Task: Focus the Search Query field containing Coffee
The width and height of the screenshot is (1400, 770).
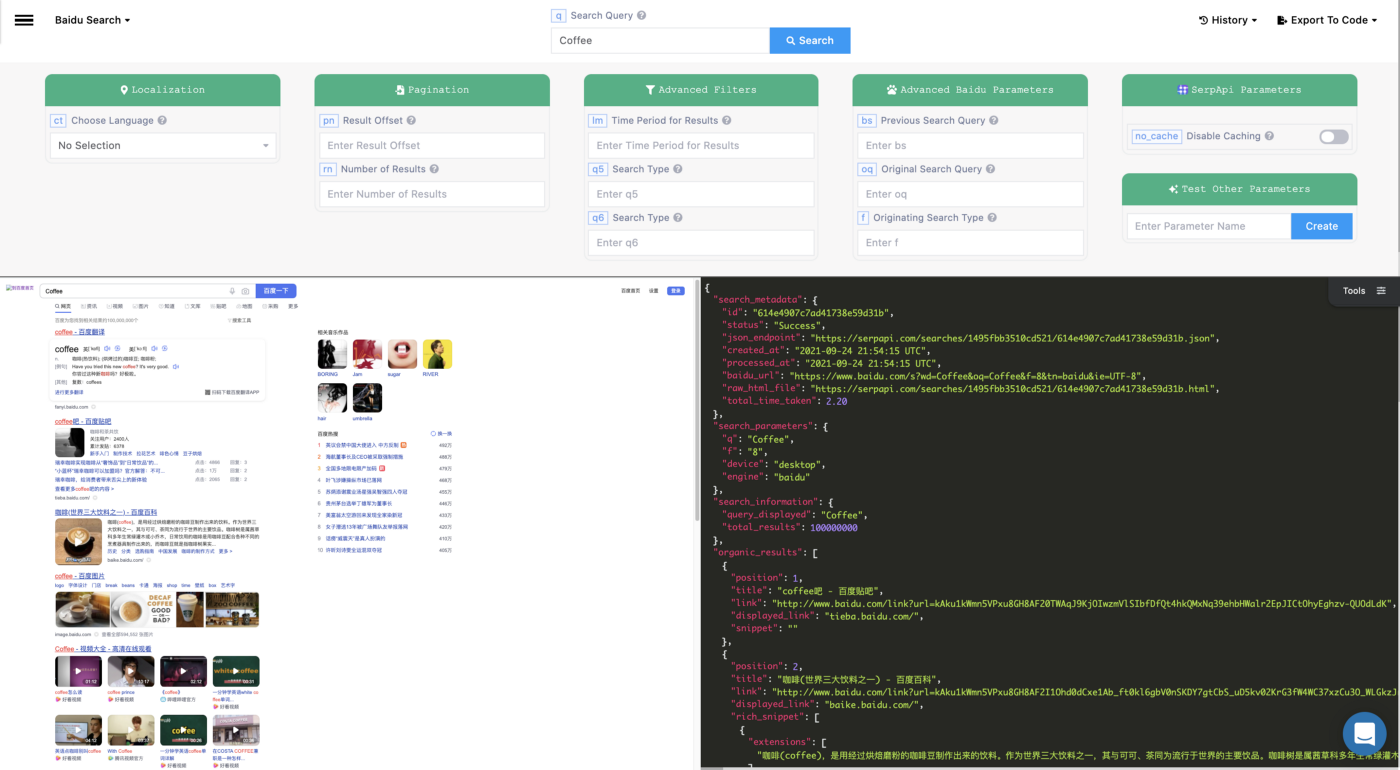Action: click(660, 40)
